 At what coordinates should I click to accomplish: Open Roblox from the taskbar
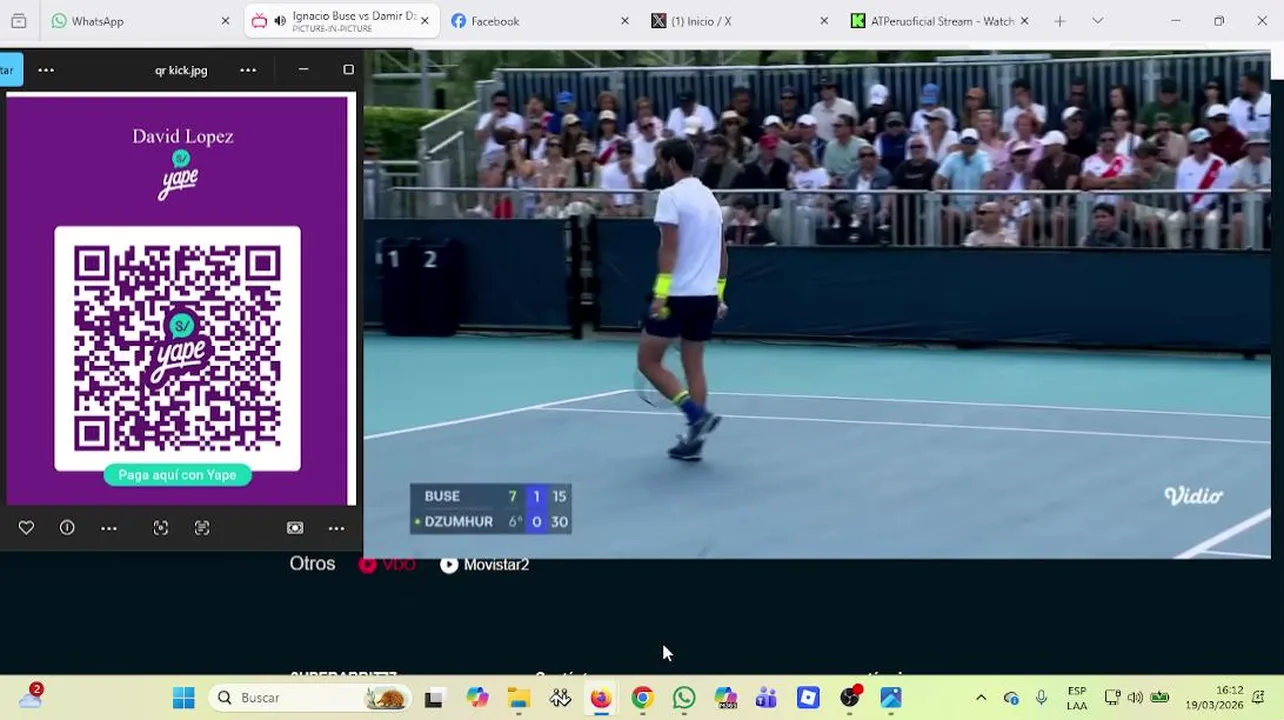[x=808, y=698]
